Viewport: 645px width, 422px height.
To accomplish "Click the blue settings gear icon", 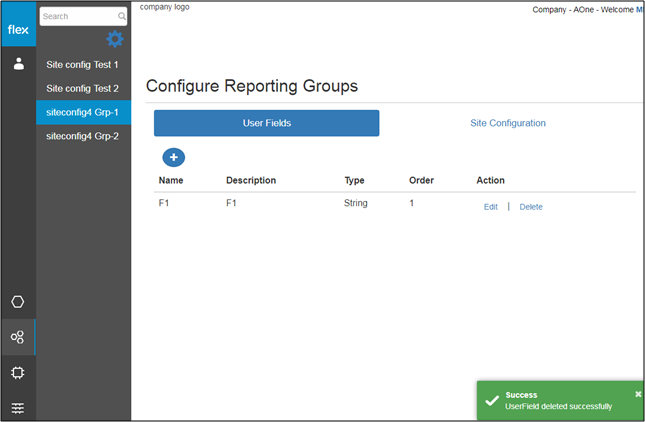I will click(x=115, y=39).
